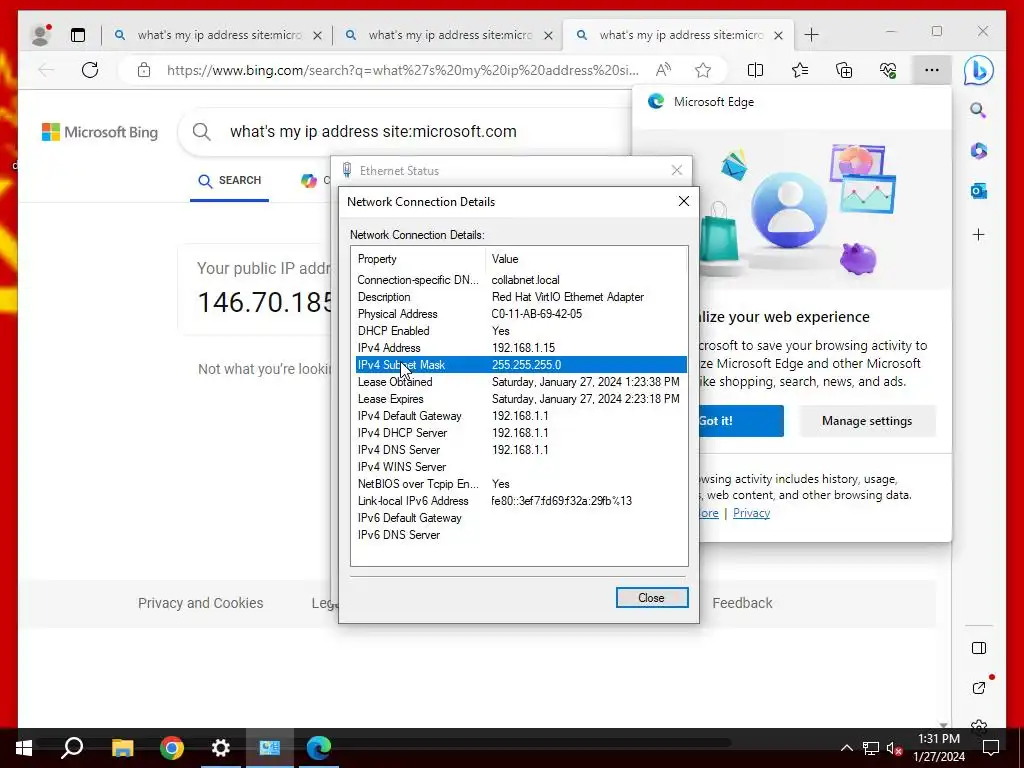Open a new browser tab
The image size is (1024, 768).
pyautogui.click(x=811, y=35)
